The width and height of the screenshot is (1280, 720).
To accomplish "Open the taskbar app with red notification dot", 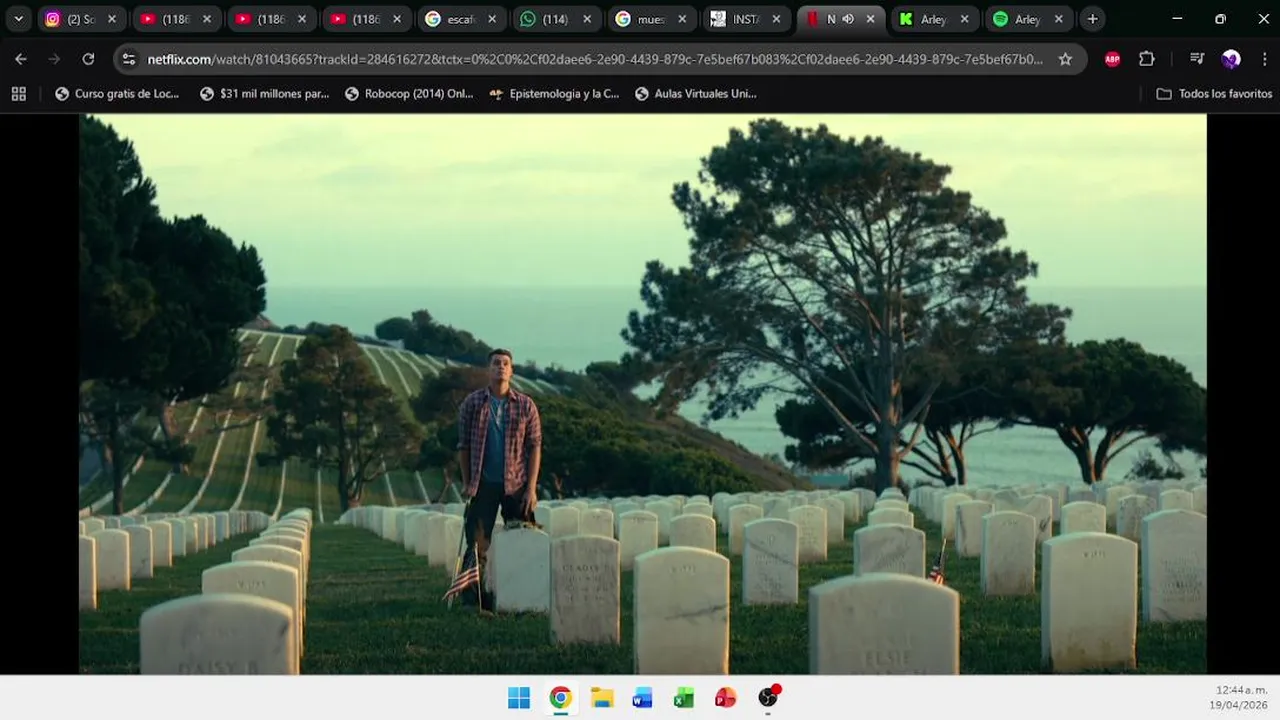I will pos(768,697).
